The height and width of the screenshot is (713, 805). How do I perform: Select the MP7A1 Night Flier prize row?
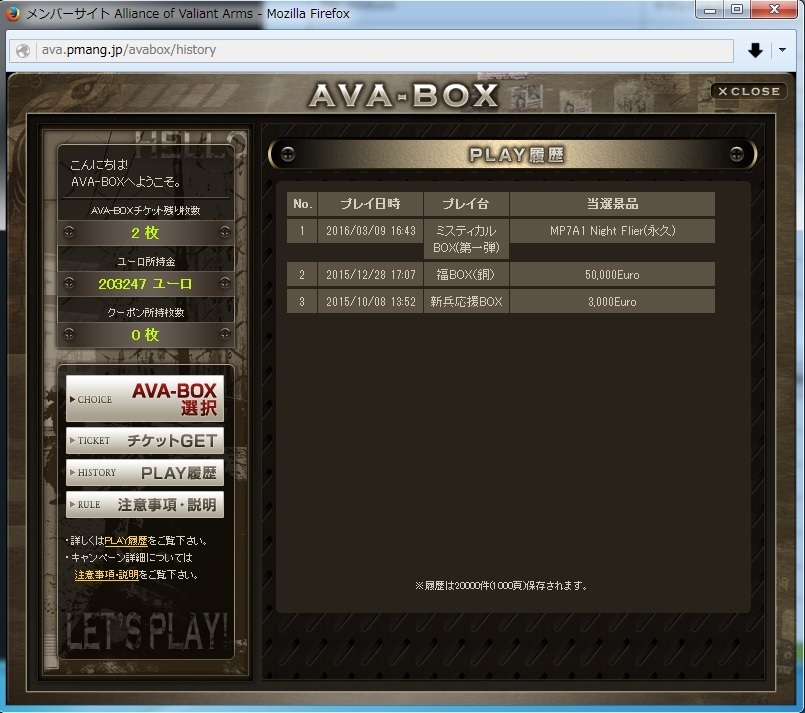pyautogui.click(x=612, y=231)
